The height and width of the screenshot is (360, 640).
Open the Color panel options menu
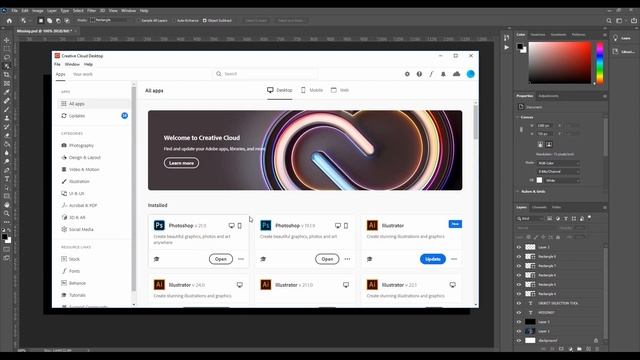tap(604, 35)
